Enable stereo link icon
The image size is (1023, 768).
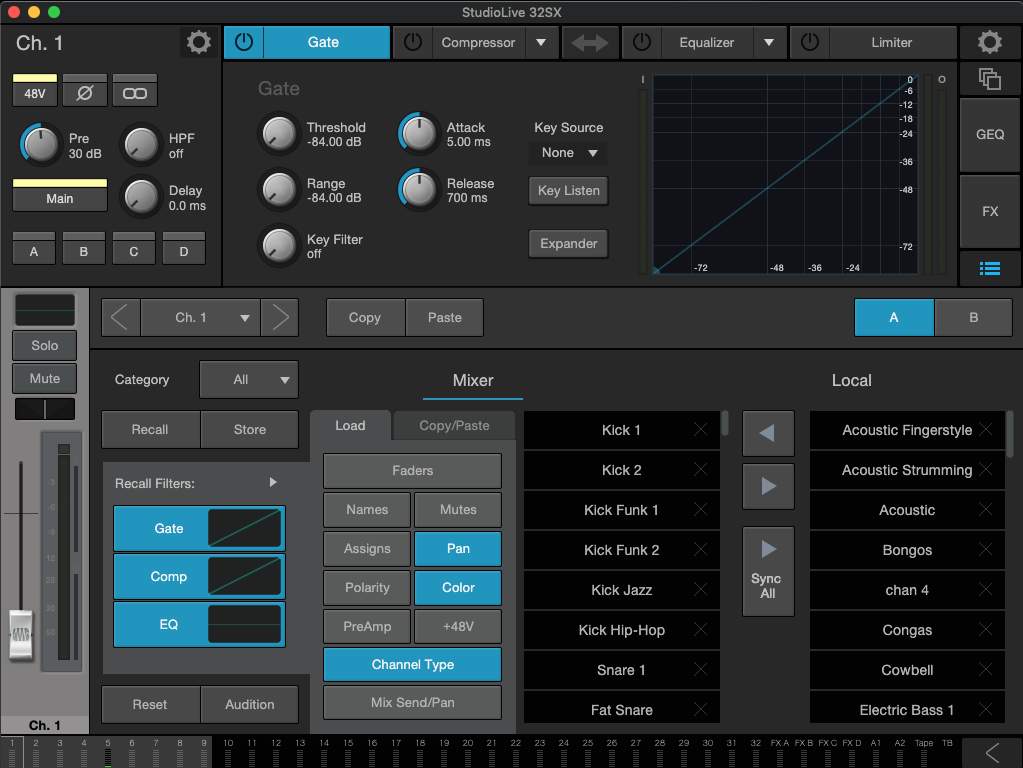[x=134, y=92]
